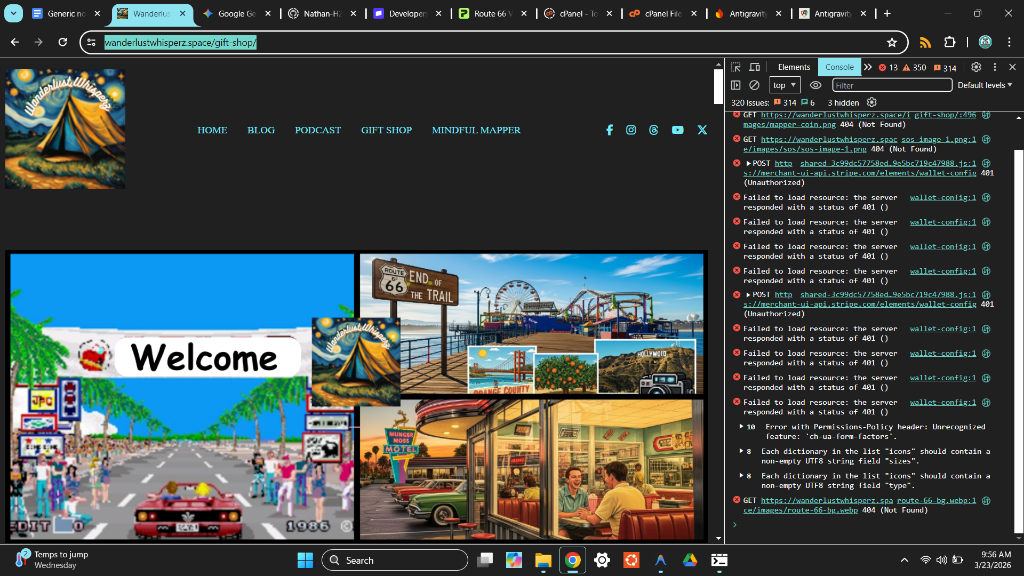Image resolution: width=1024 pixels, height=576 pixels.
Task: Open the 'top' JavaScript context dropdown
Action: [784, 85]
